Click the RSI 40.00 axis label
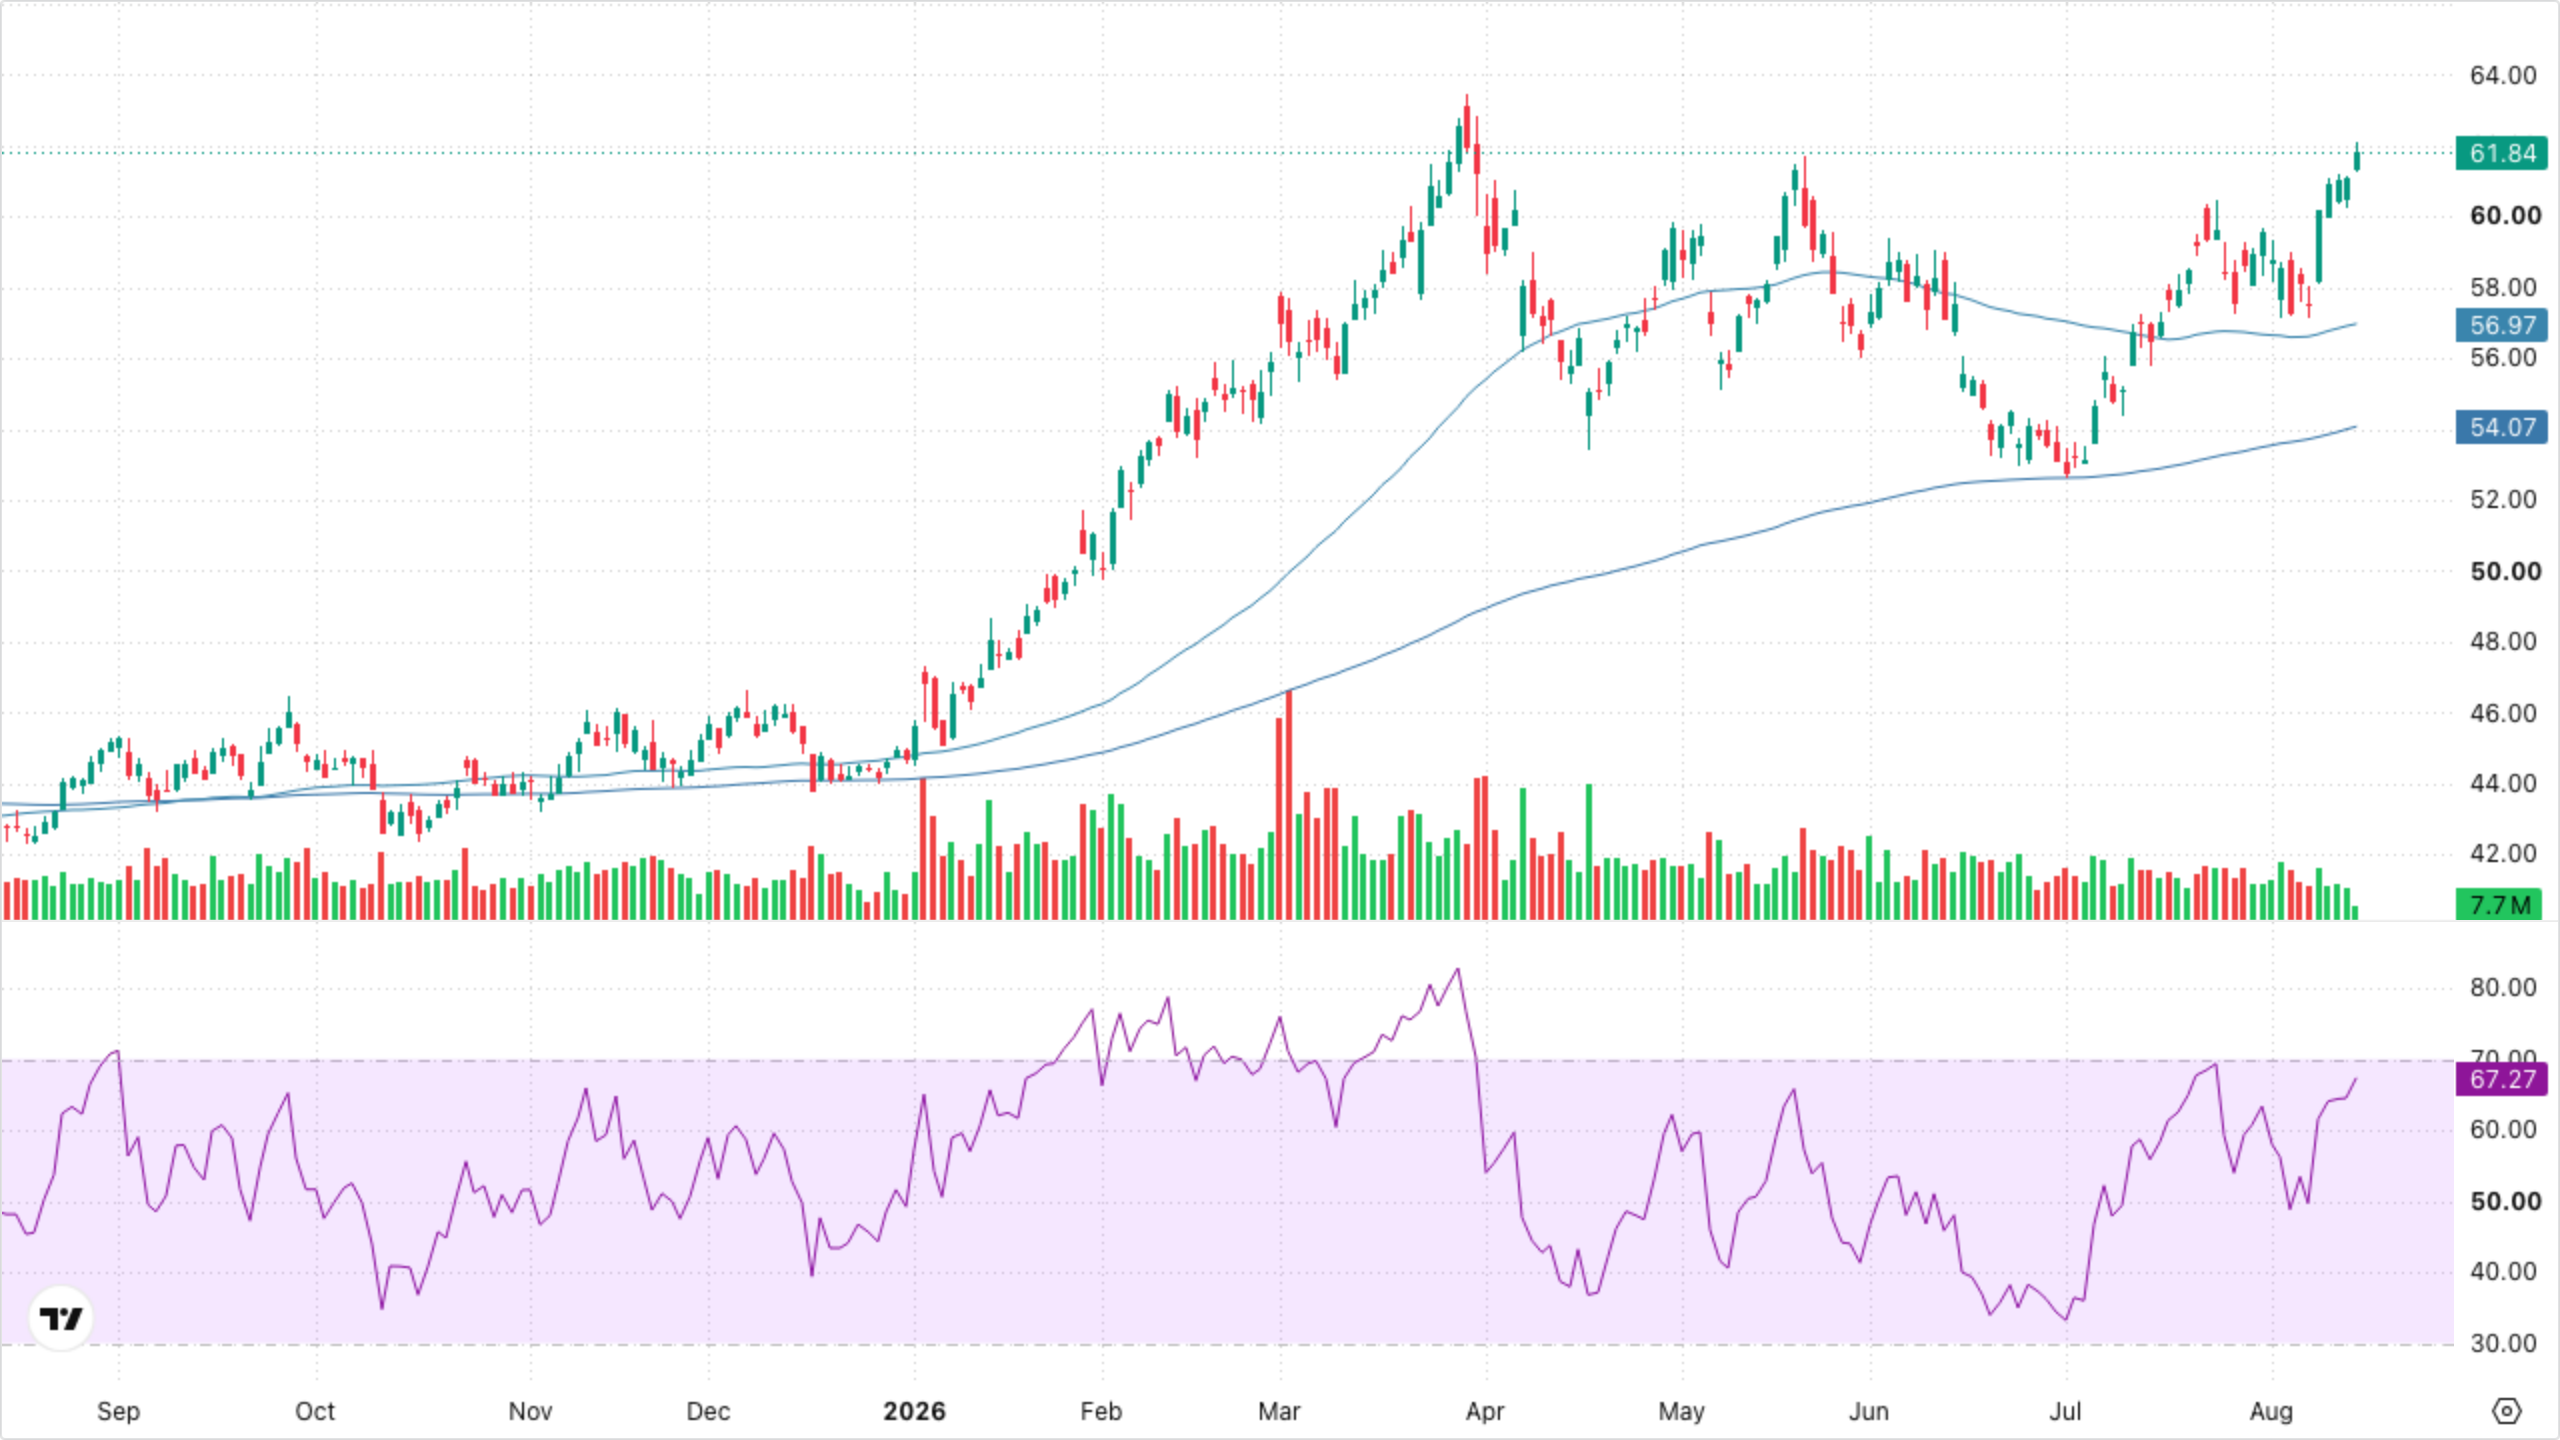Screen dimensions: 2560x1440 pos(2503,1271)
